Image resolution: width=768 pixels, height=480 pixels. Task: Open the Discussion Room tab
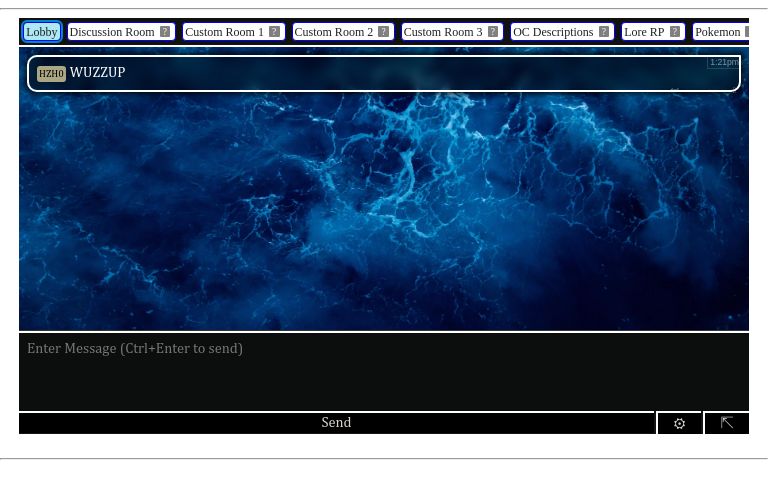click(x=111, y=32)
